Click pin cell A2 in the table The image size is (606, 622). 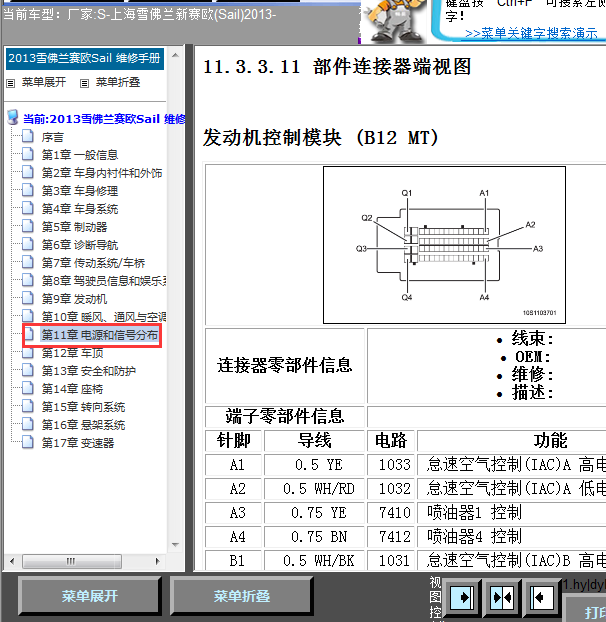point(233,489)
